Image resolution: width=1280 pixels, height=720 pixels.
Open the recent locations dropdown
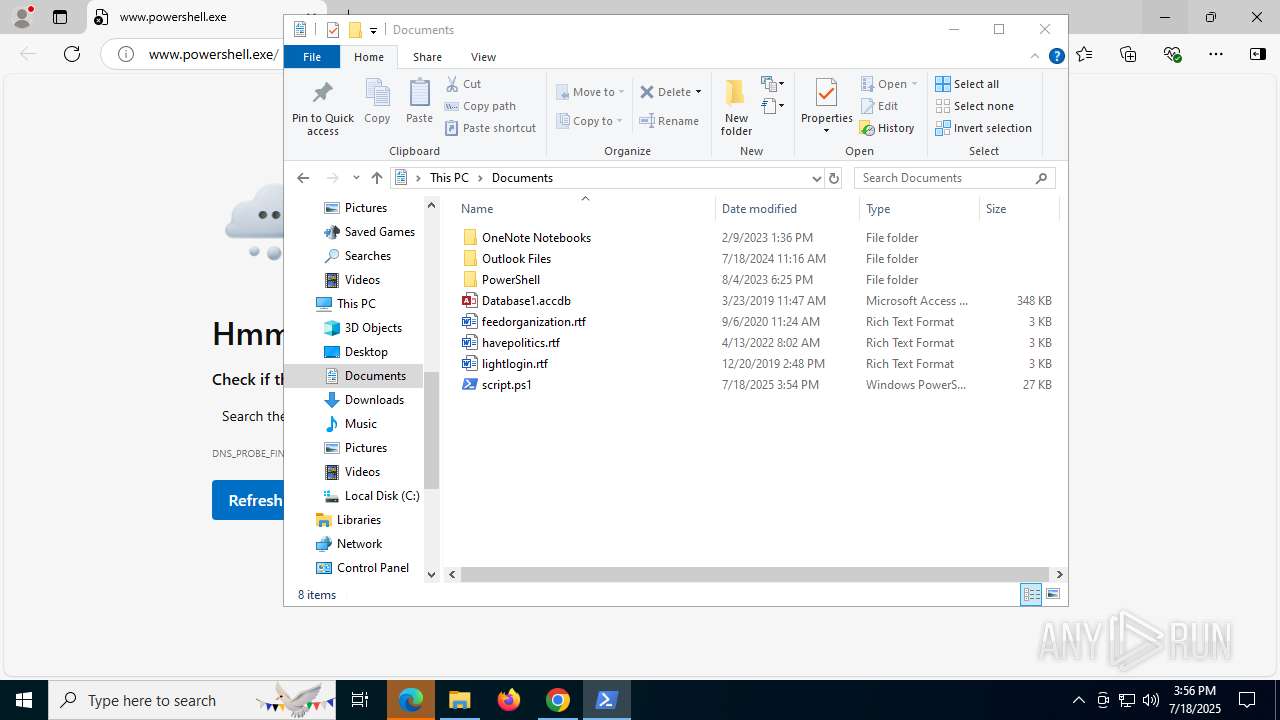pyautogui.click(x=356, y=178)
